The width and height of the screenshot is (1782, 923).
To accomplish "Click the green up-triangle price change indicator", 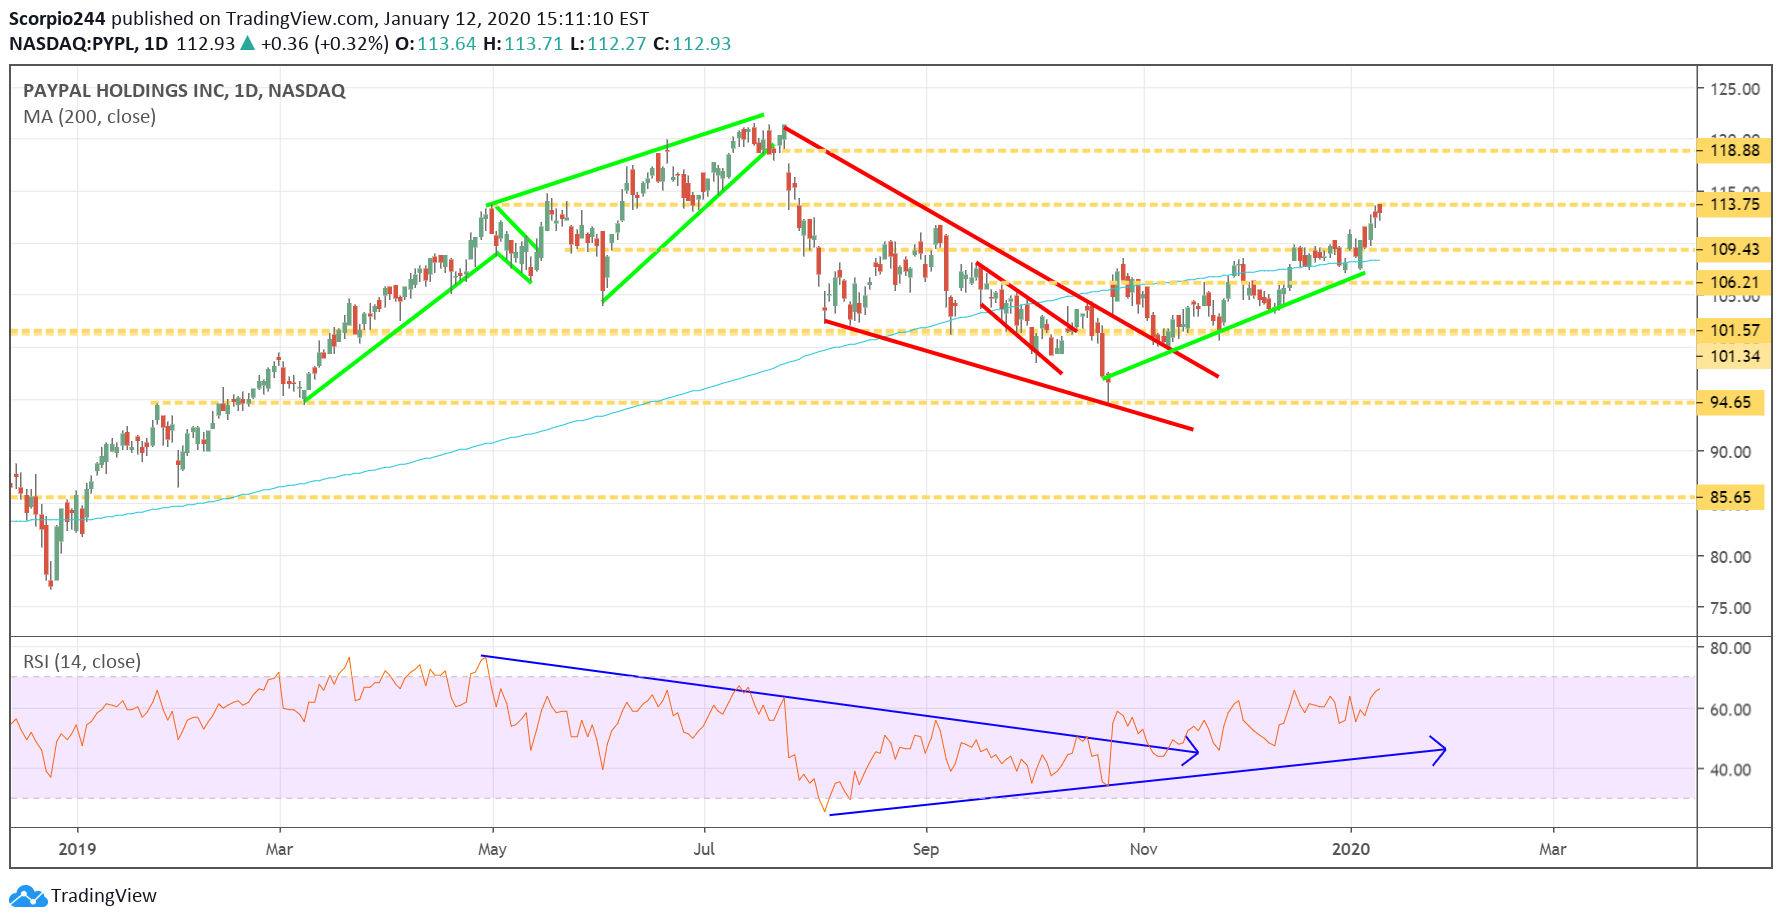I will [x=247, y=44].
